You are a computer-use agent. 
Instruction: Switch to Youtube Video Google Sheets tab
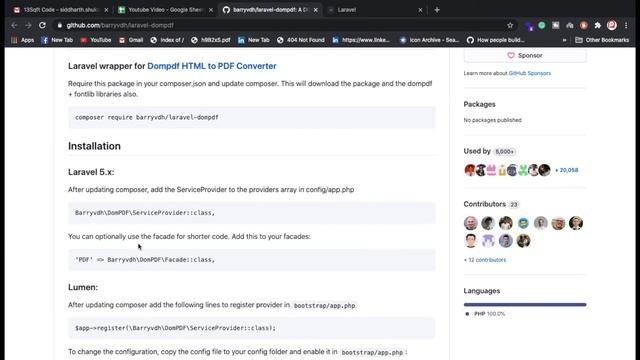[165, 10]
